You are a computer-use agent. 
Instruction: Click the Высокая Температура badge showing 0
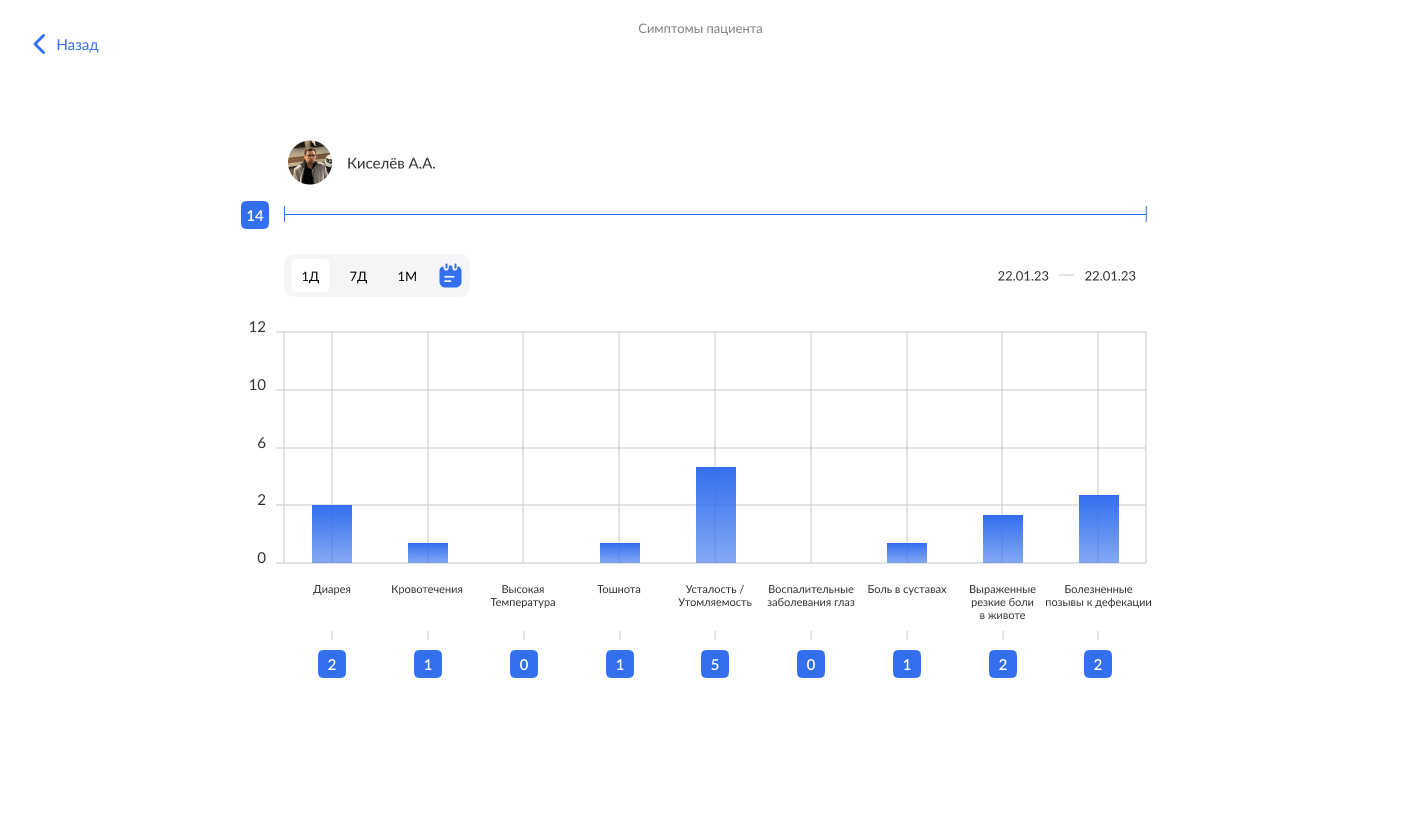pos(523,664)
